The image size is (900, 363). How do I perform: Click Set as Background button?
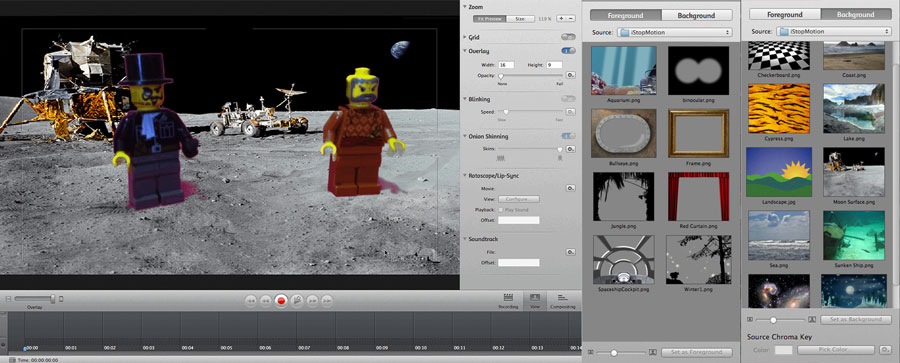856,319
